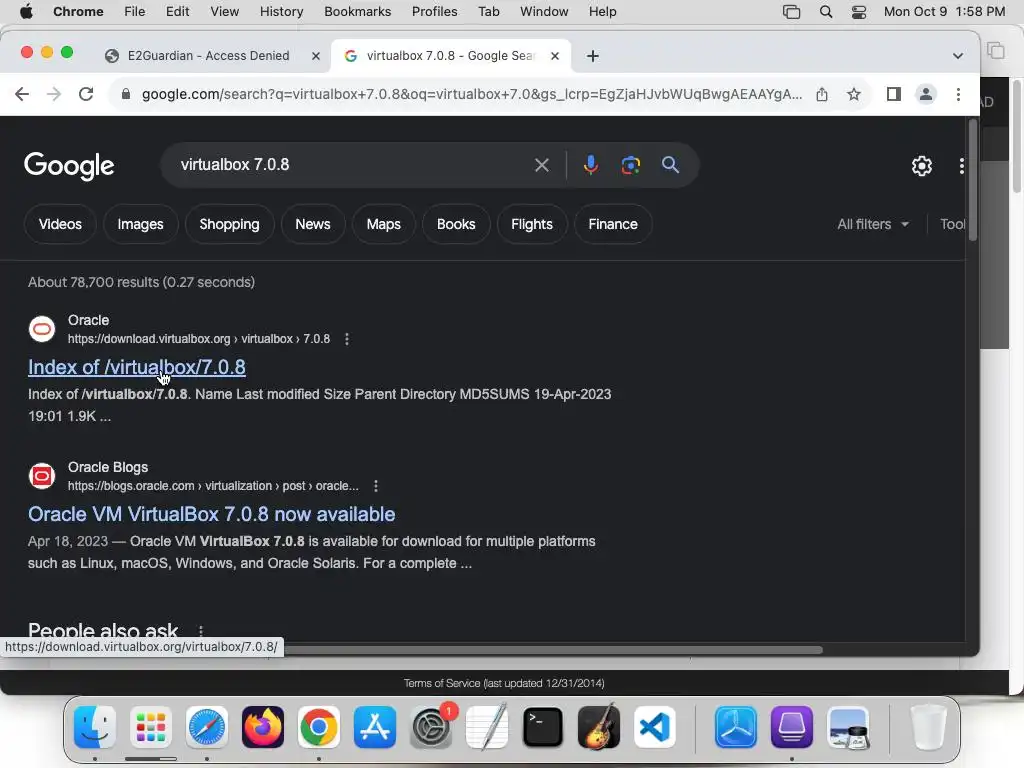The height and width of the screenshot is (768, 1024).
Task: Filter results by News
Action: click(313, 224)
